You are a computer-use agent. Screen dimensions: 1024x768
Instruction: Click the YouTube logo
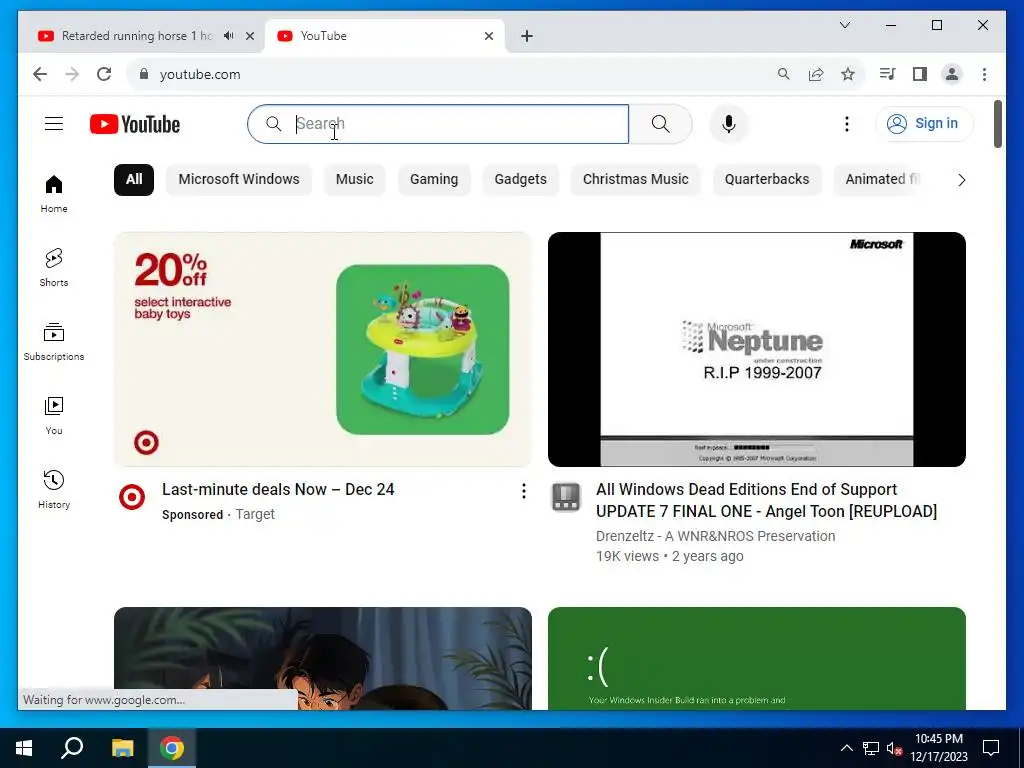point(135,124)
